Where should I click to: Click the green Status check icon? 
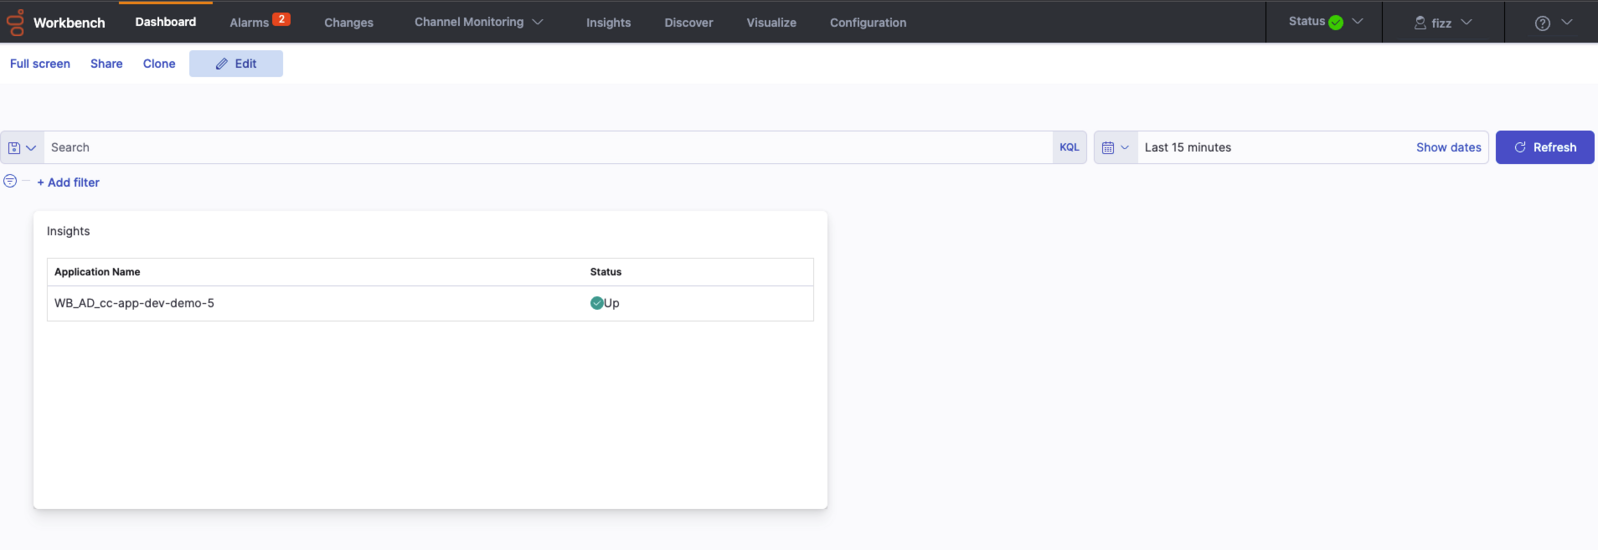[1335, 22]
